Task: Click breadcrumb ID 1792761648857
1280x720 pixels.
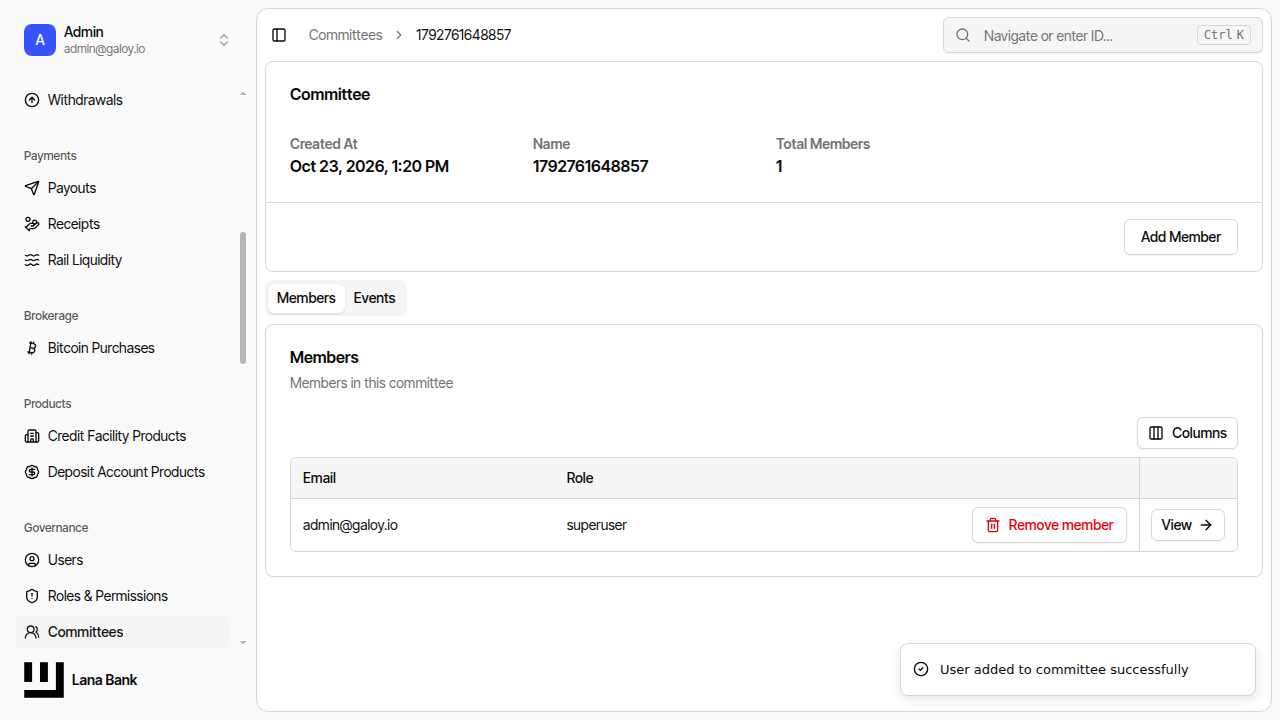Action: pyautogui.click(x=464, y=35)
